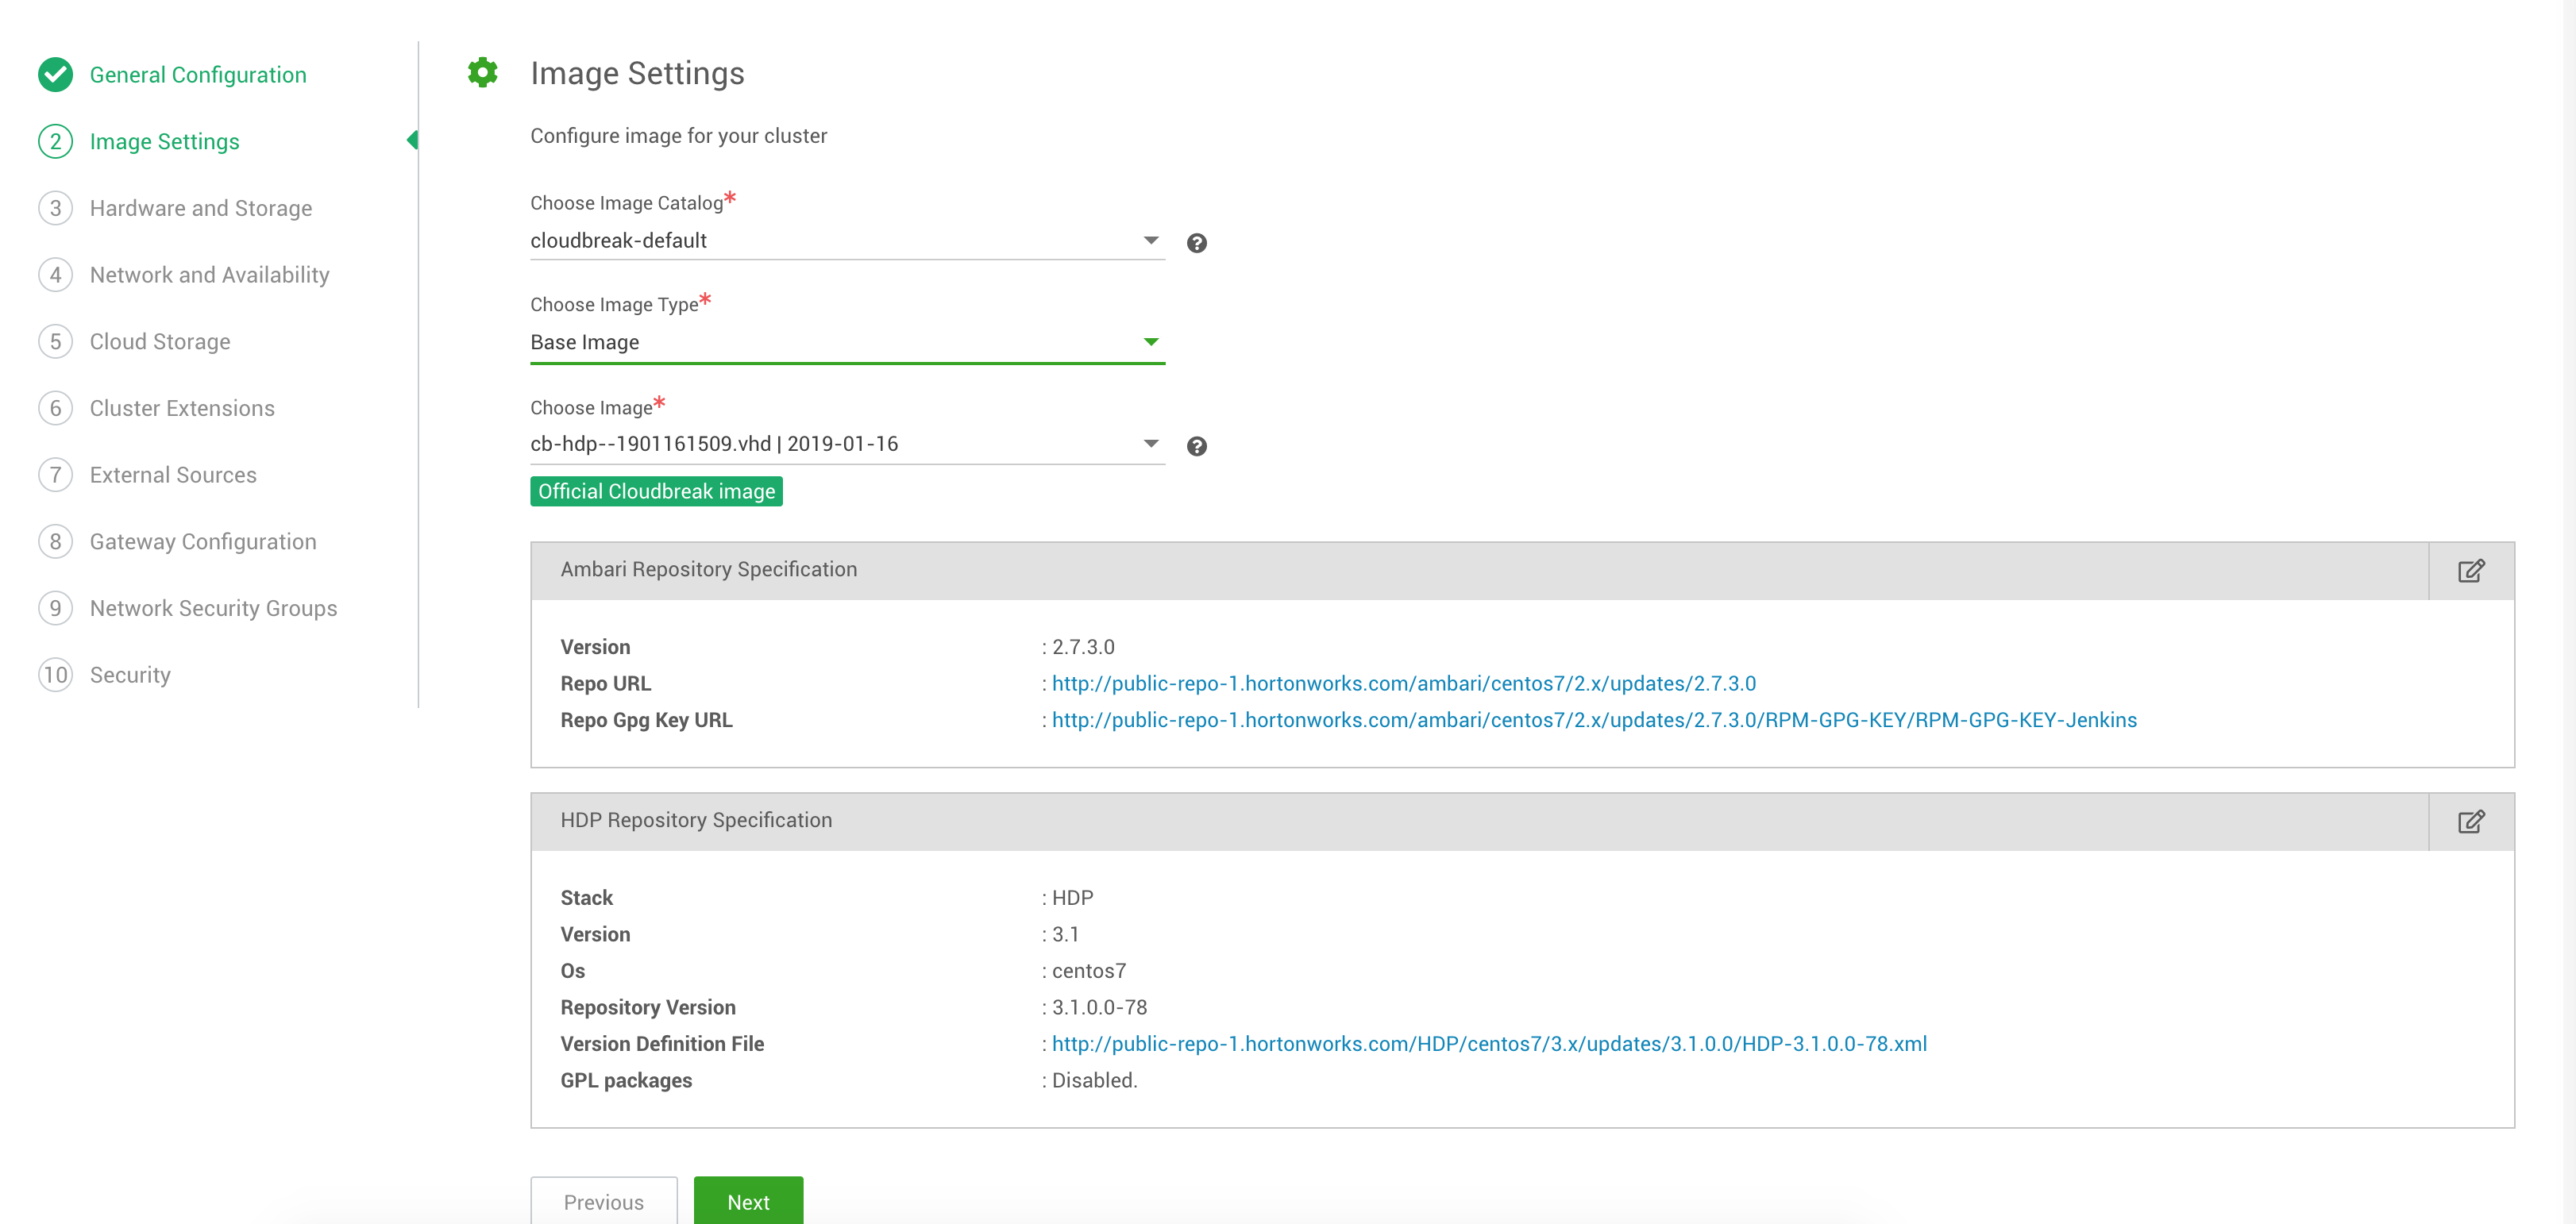
Task: Open the Choose Image help tooltip
Action: click(x=1197, y=446)
